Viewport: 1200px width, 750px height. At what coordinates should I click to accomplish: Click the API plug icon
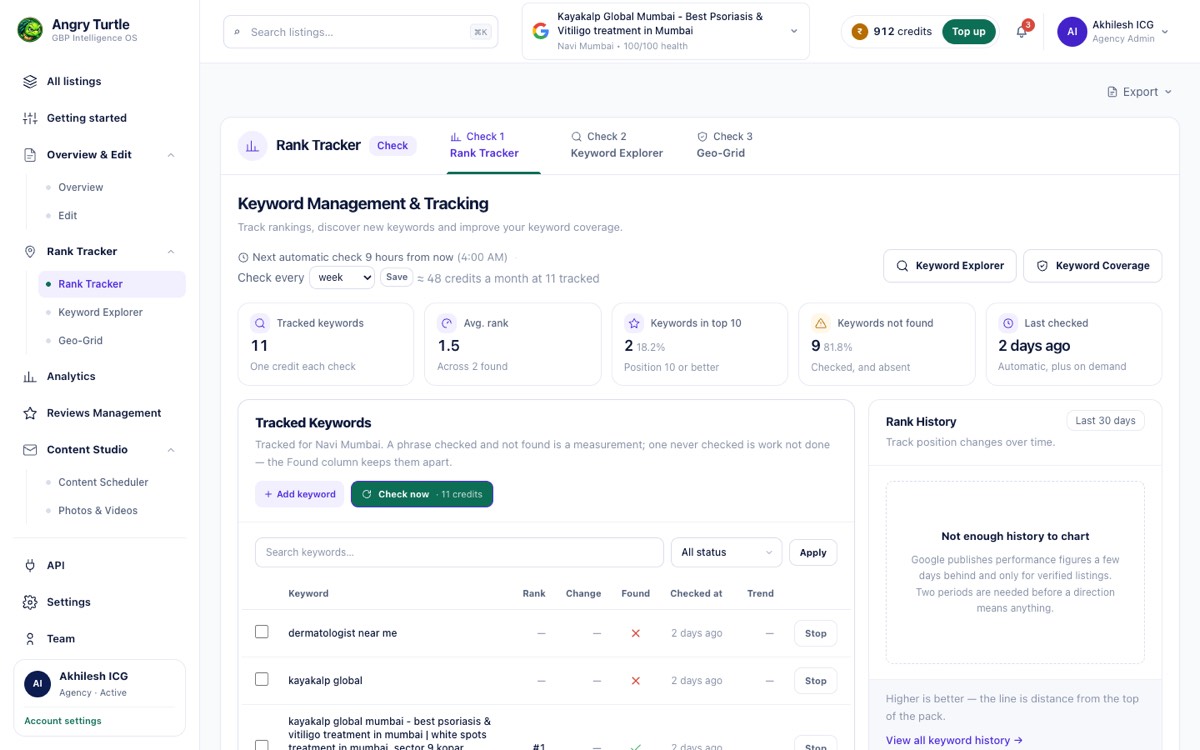click(x=30, y=566)
